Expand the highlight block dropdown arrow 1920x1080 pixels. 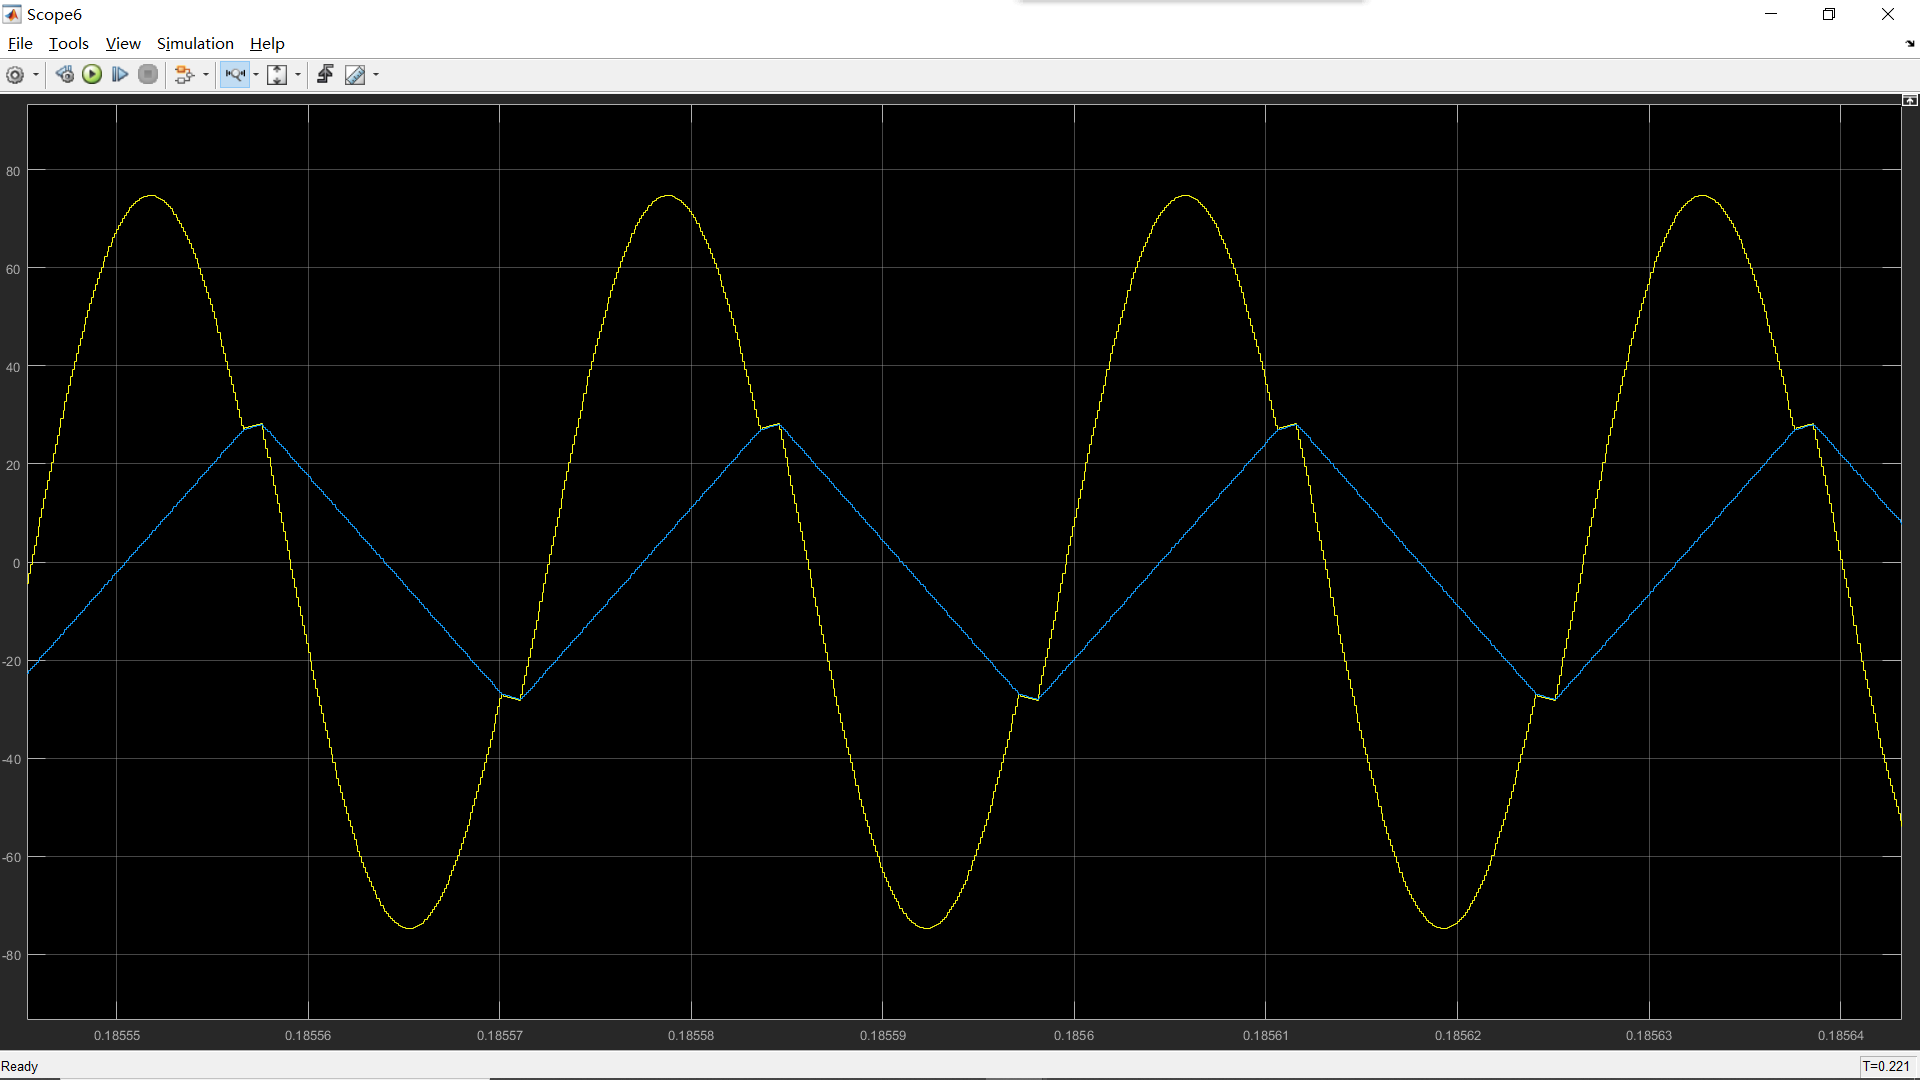(x=206, y=75)
